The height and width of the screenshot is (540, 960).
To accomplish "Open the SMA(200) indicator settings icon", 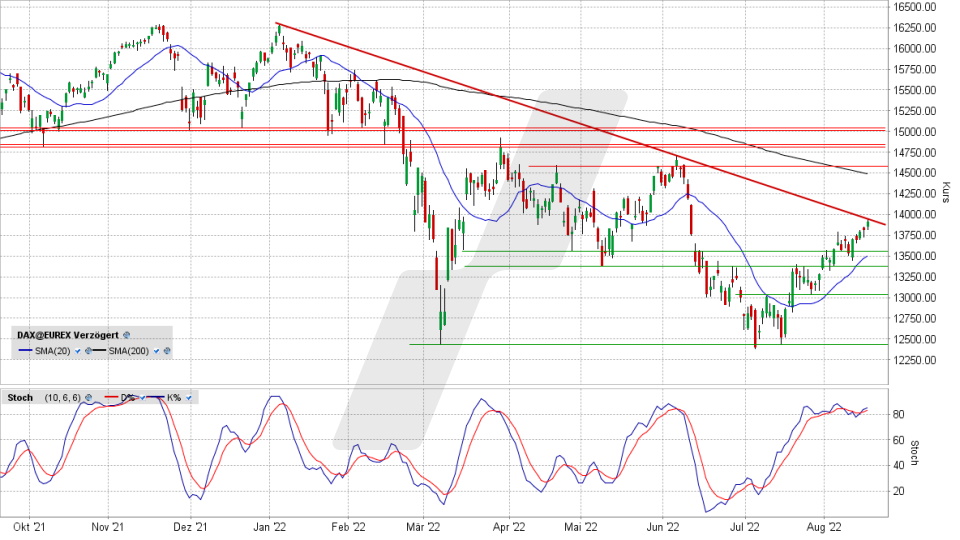I will pyautogui.click(x=167, y=351).
